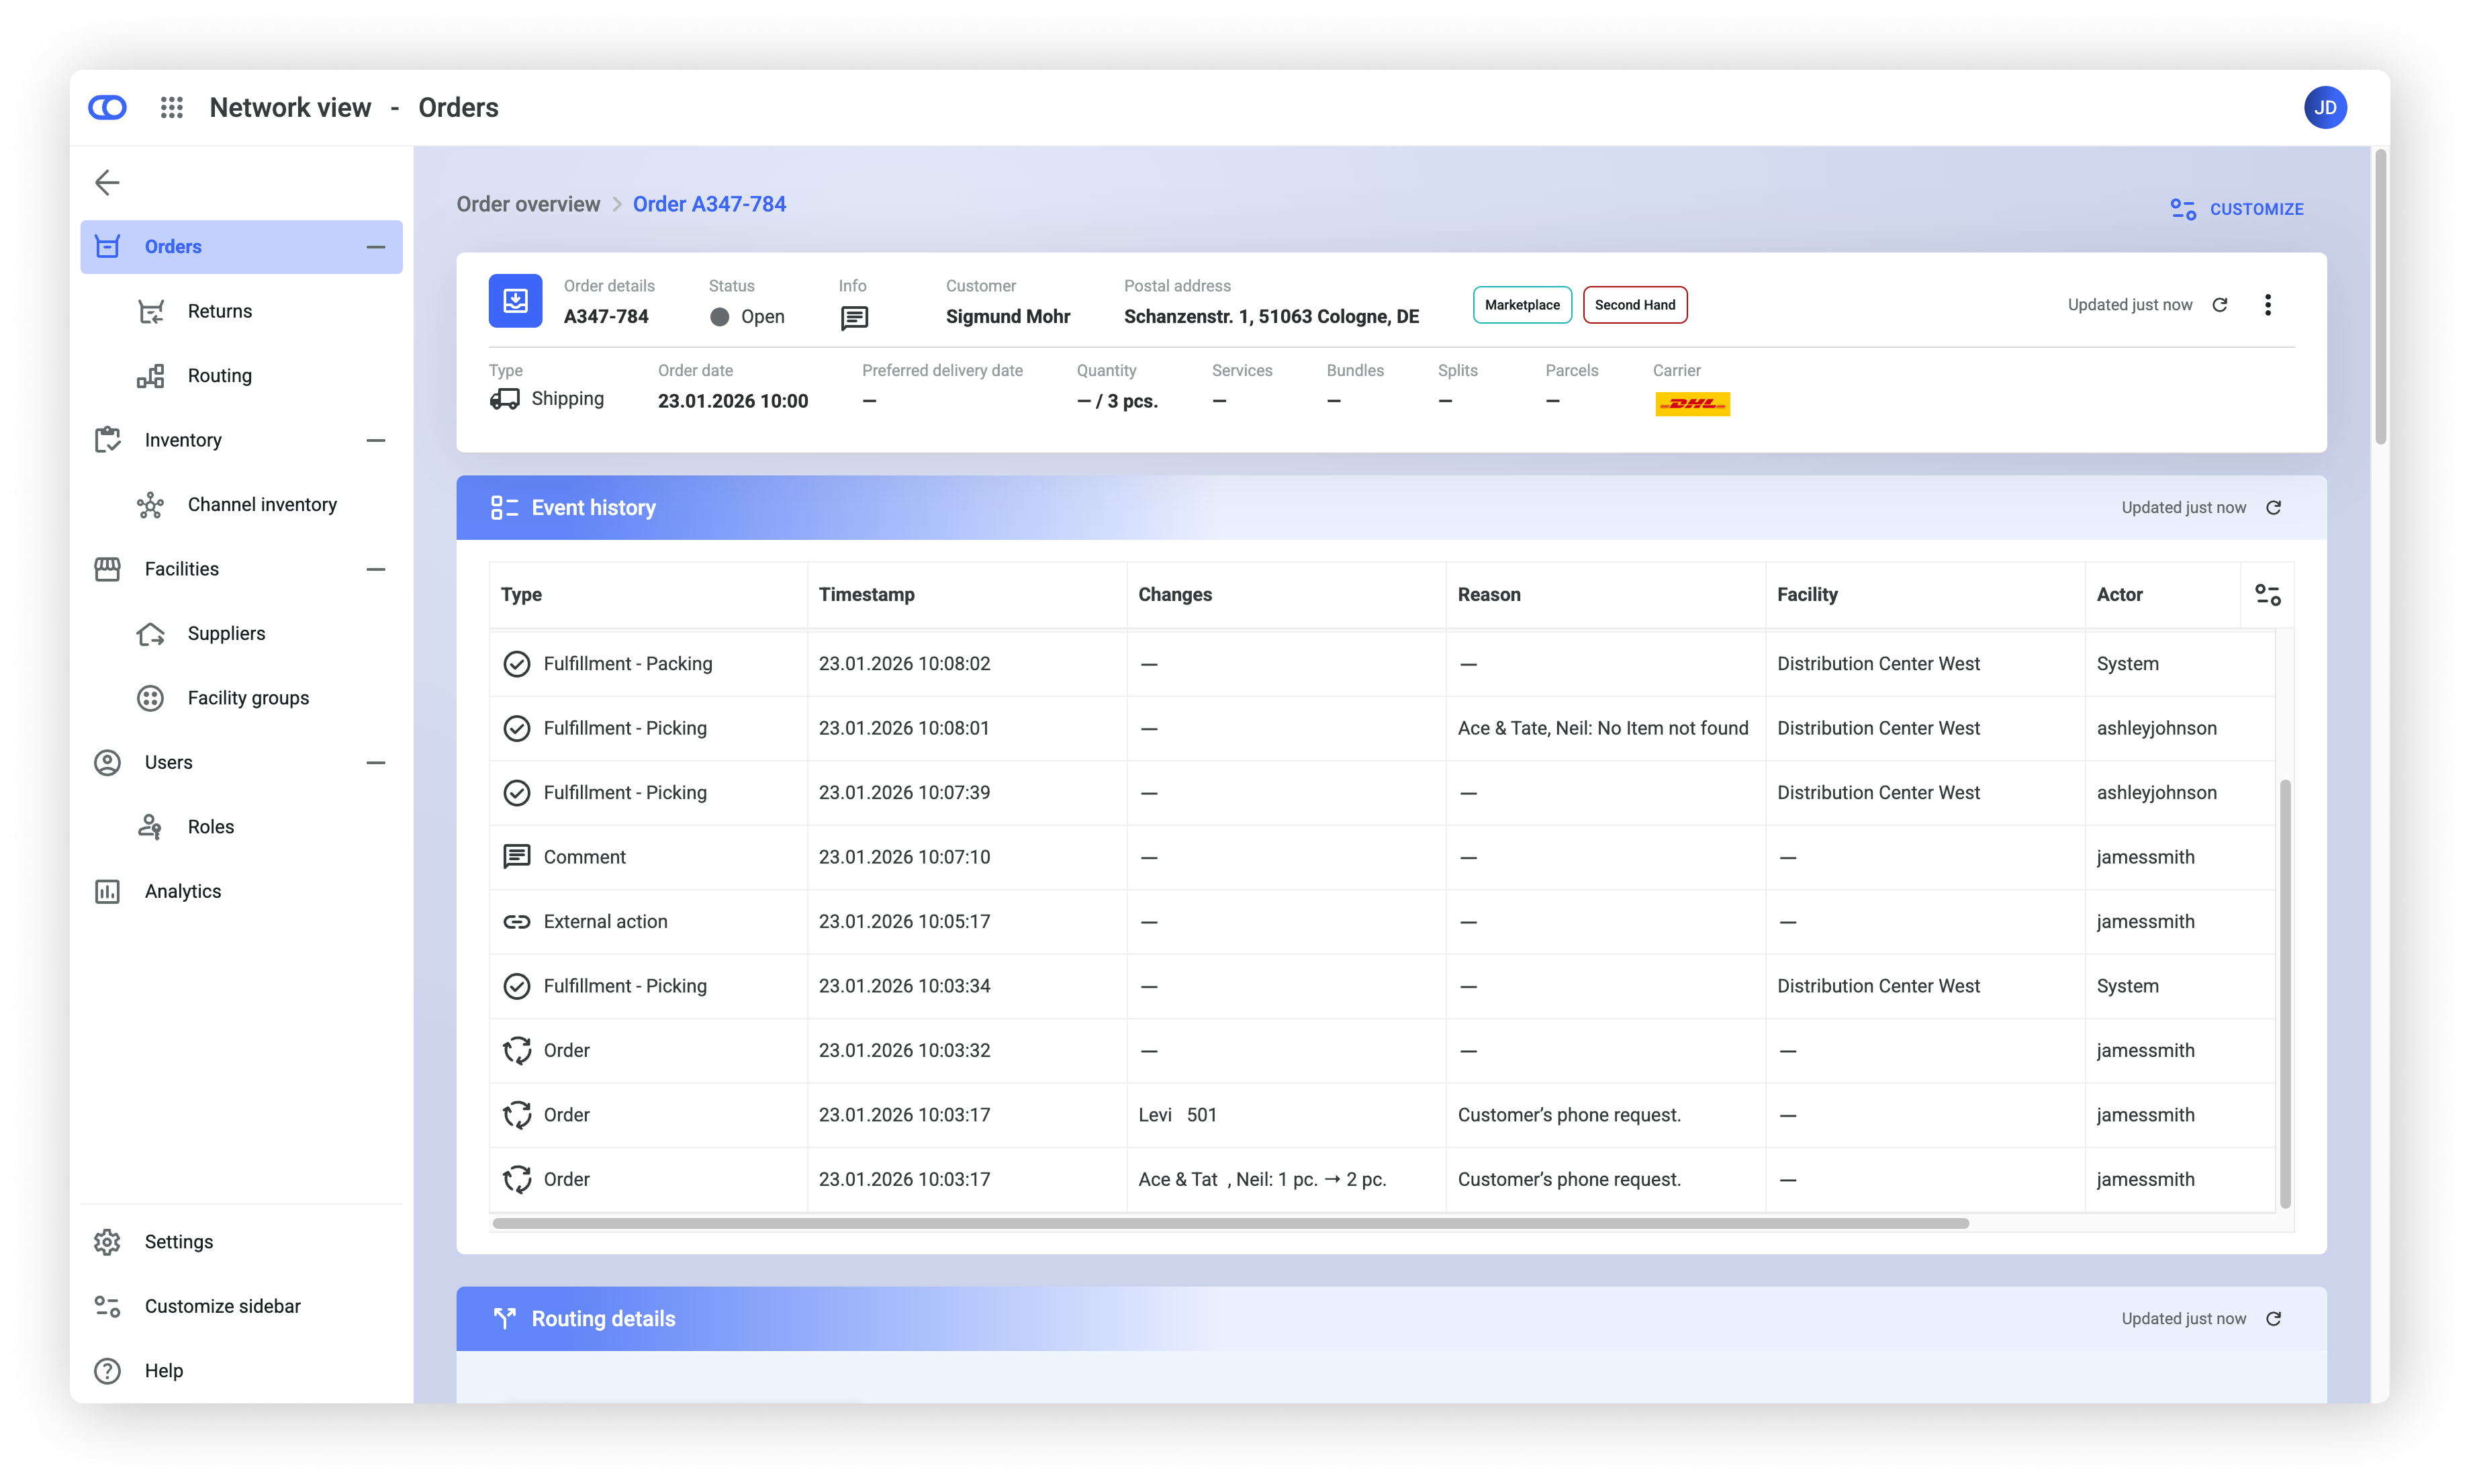Image resolution: width=2471 pixels, height=1484 pixels.
Task: Open Channel inventory in sidebar
Action: [x=262, y=505]
